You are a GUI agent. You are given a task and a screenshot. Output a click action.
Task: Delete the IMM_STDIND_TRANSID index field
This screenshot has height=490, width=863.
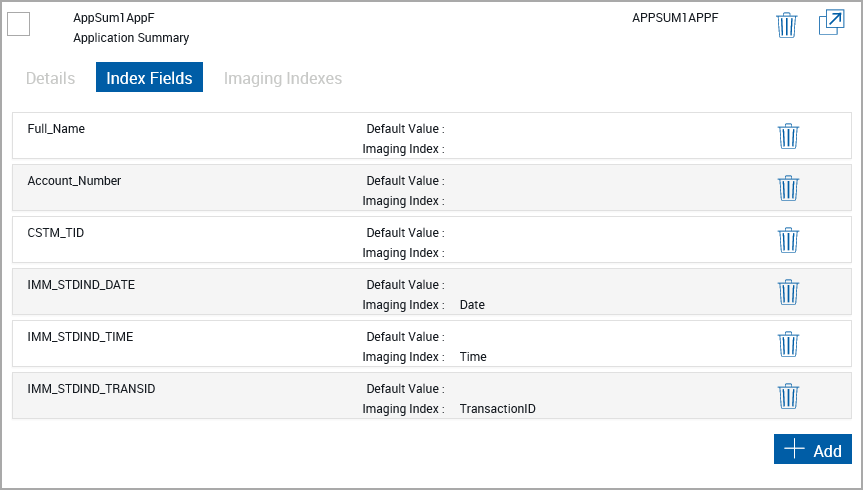coord(789,396)
